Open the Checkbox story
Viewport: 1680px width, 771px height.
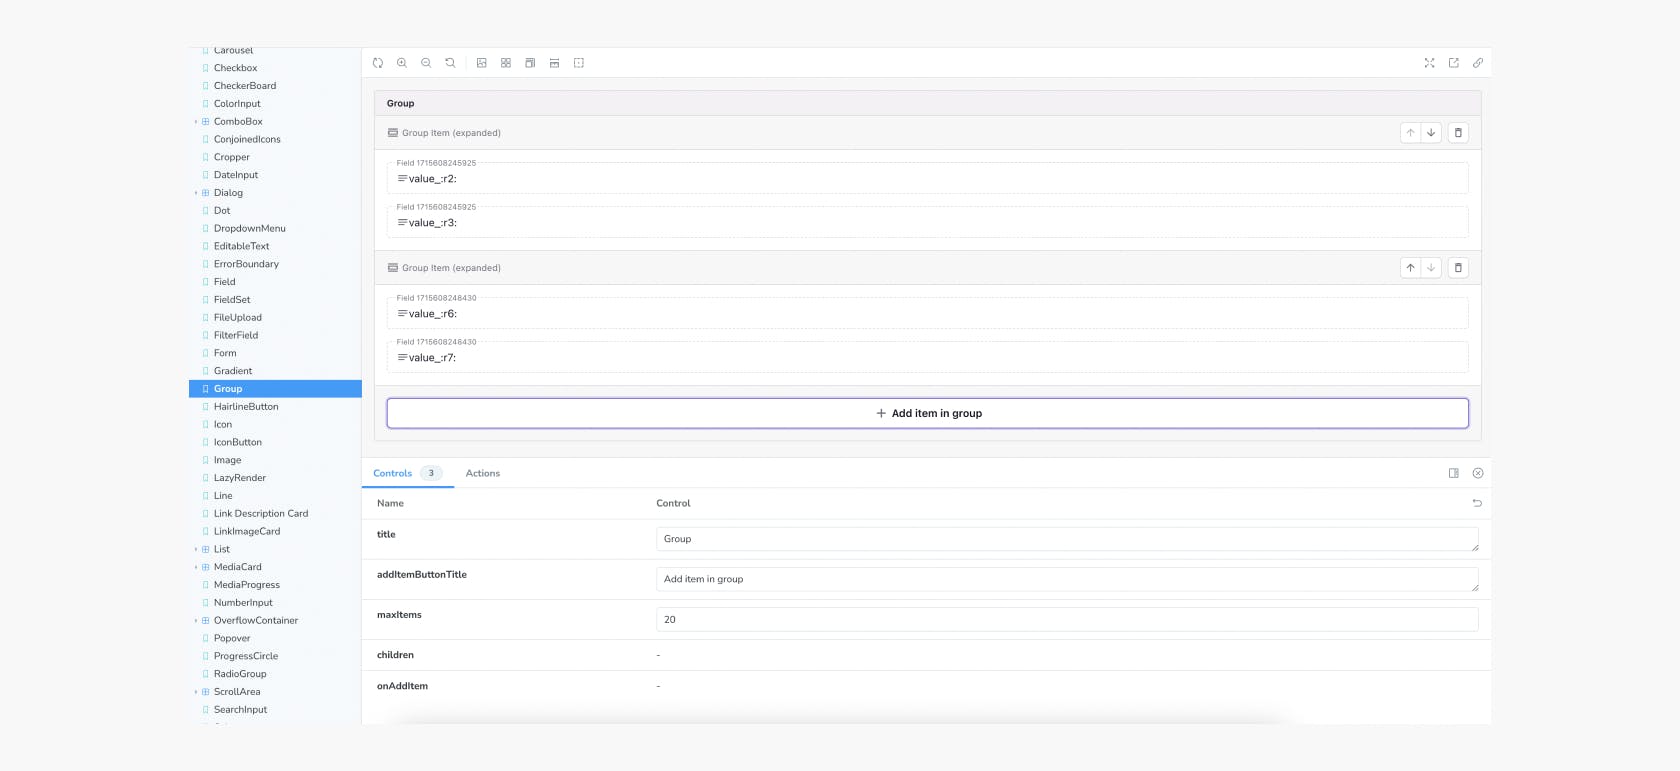235,68
